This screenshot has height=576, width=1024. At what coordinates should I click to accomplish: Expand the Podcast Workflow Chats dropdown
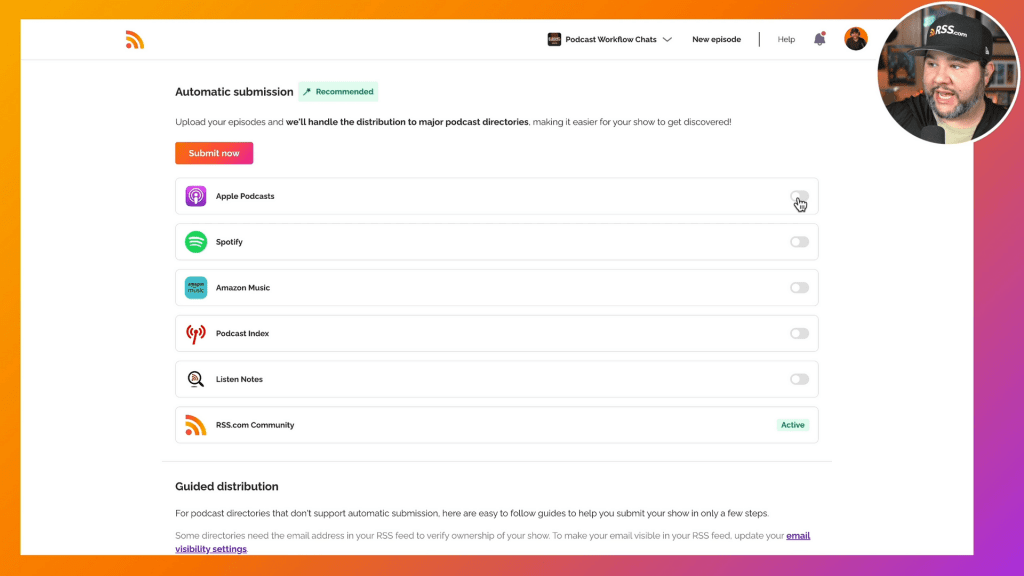667,40
